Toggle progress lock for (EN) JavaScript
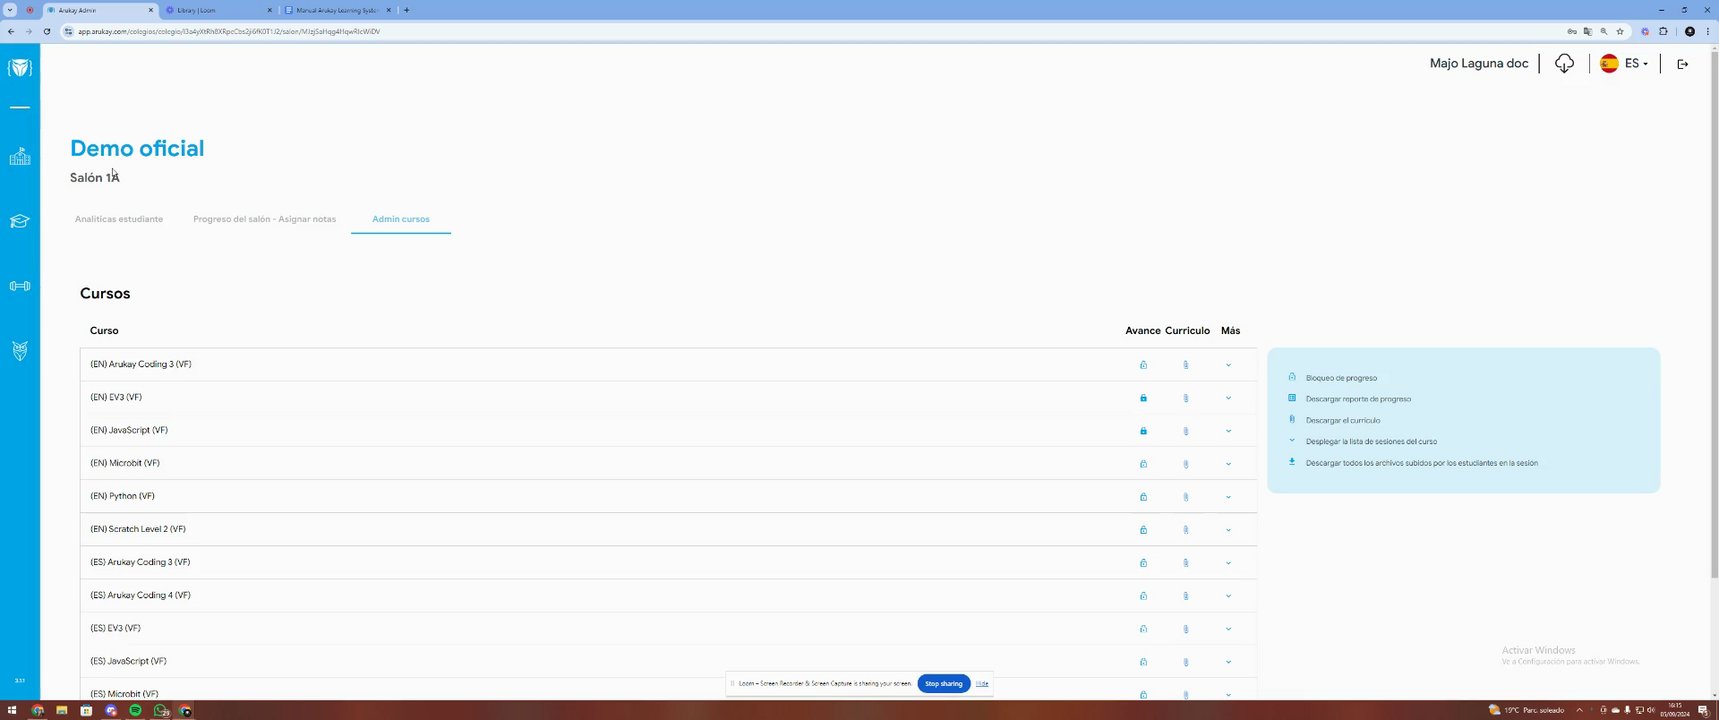 (1143, 431)
